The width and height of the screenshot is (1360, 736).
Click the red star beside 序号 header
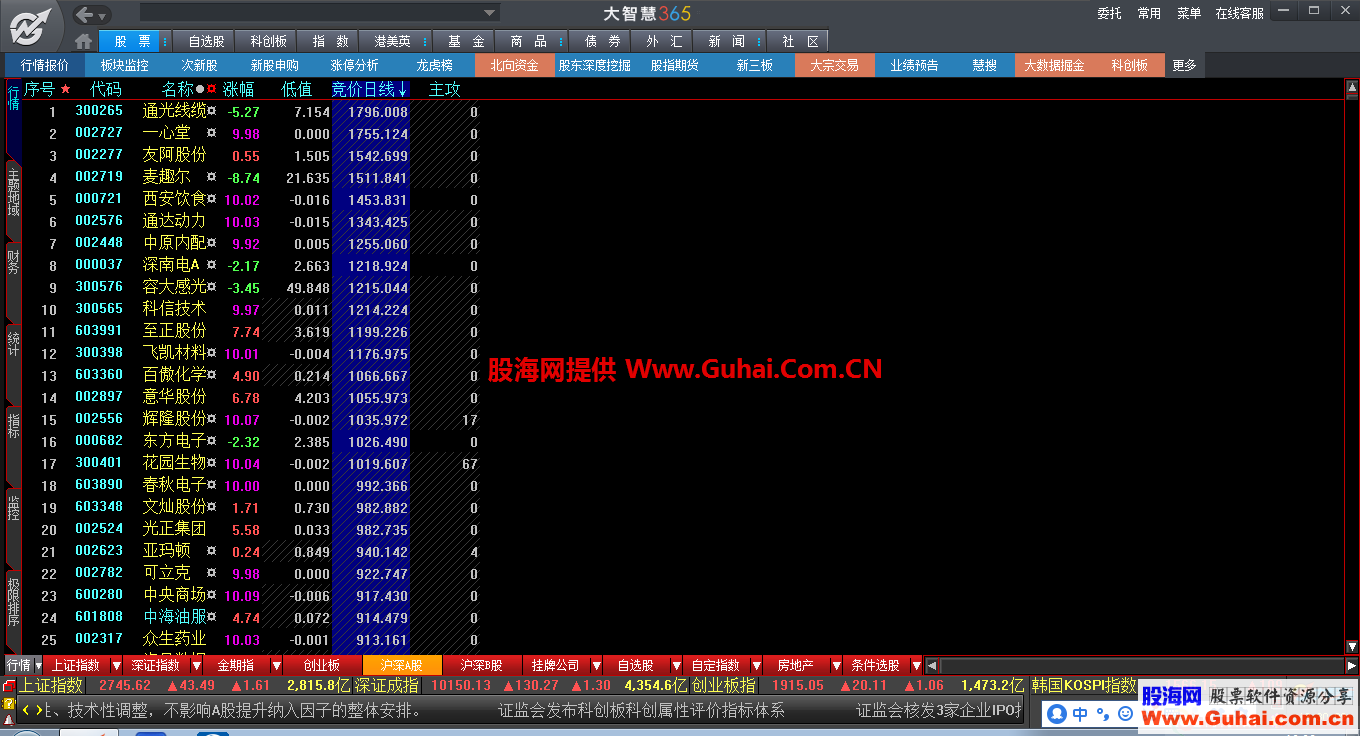(66, 89)
